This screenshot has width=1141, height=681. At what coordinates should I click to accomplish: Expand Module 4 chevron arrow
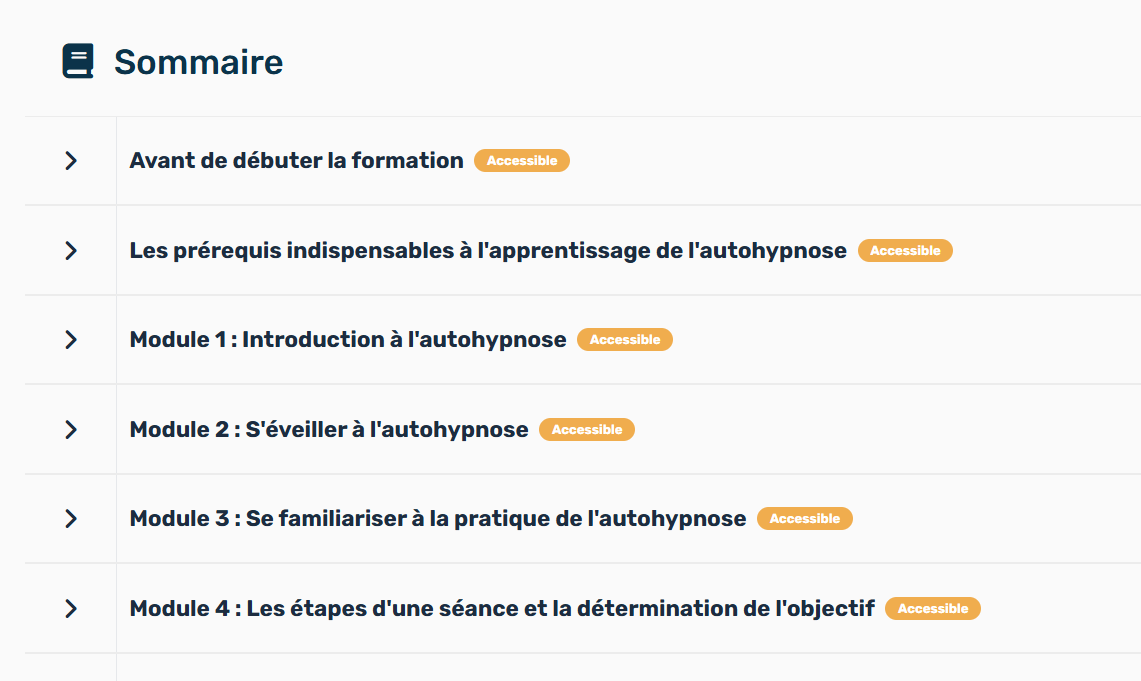pyautogui.click(x=70, y=608)
